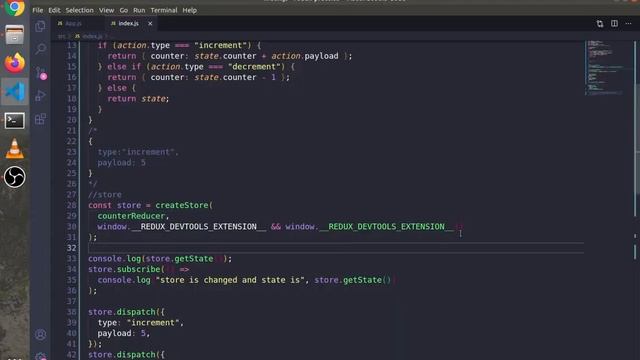
Task: Open the Accounts menu icon
Action: 40,334
